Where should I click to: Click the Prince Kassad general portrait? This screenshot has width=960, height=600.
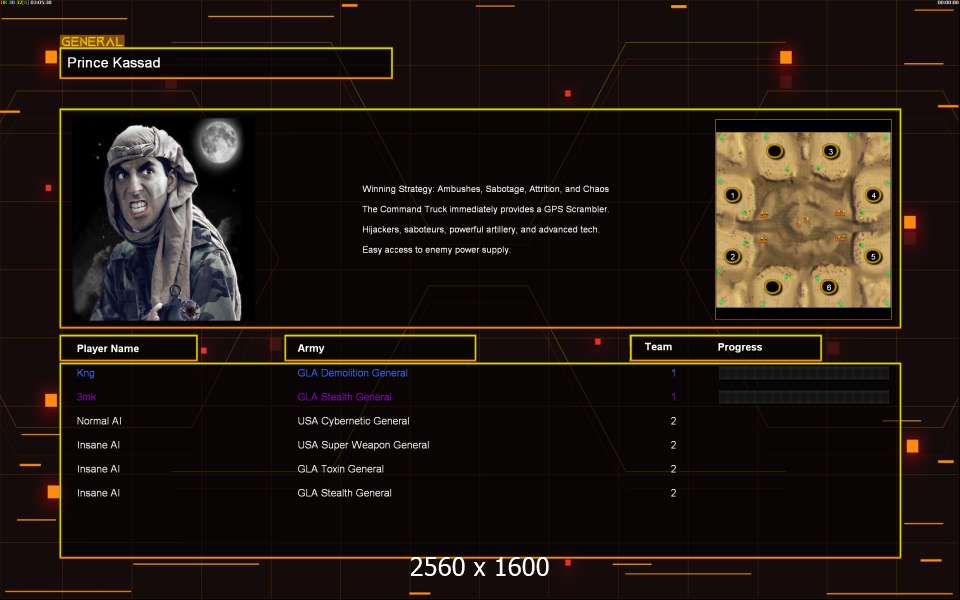pos(160,220)
